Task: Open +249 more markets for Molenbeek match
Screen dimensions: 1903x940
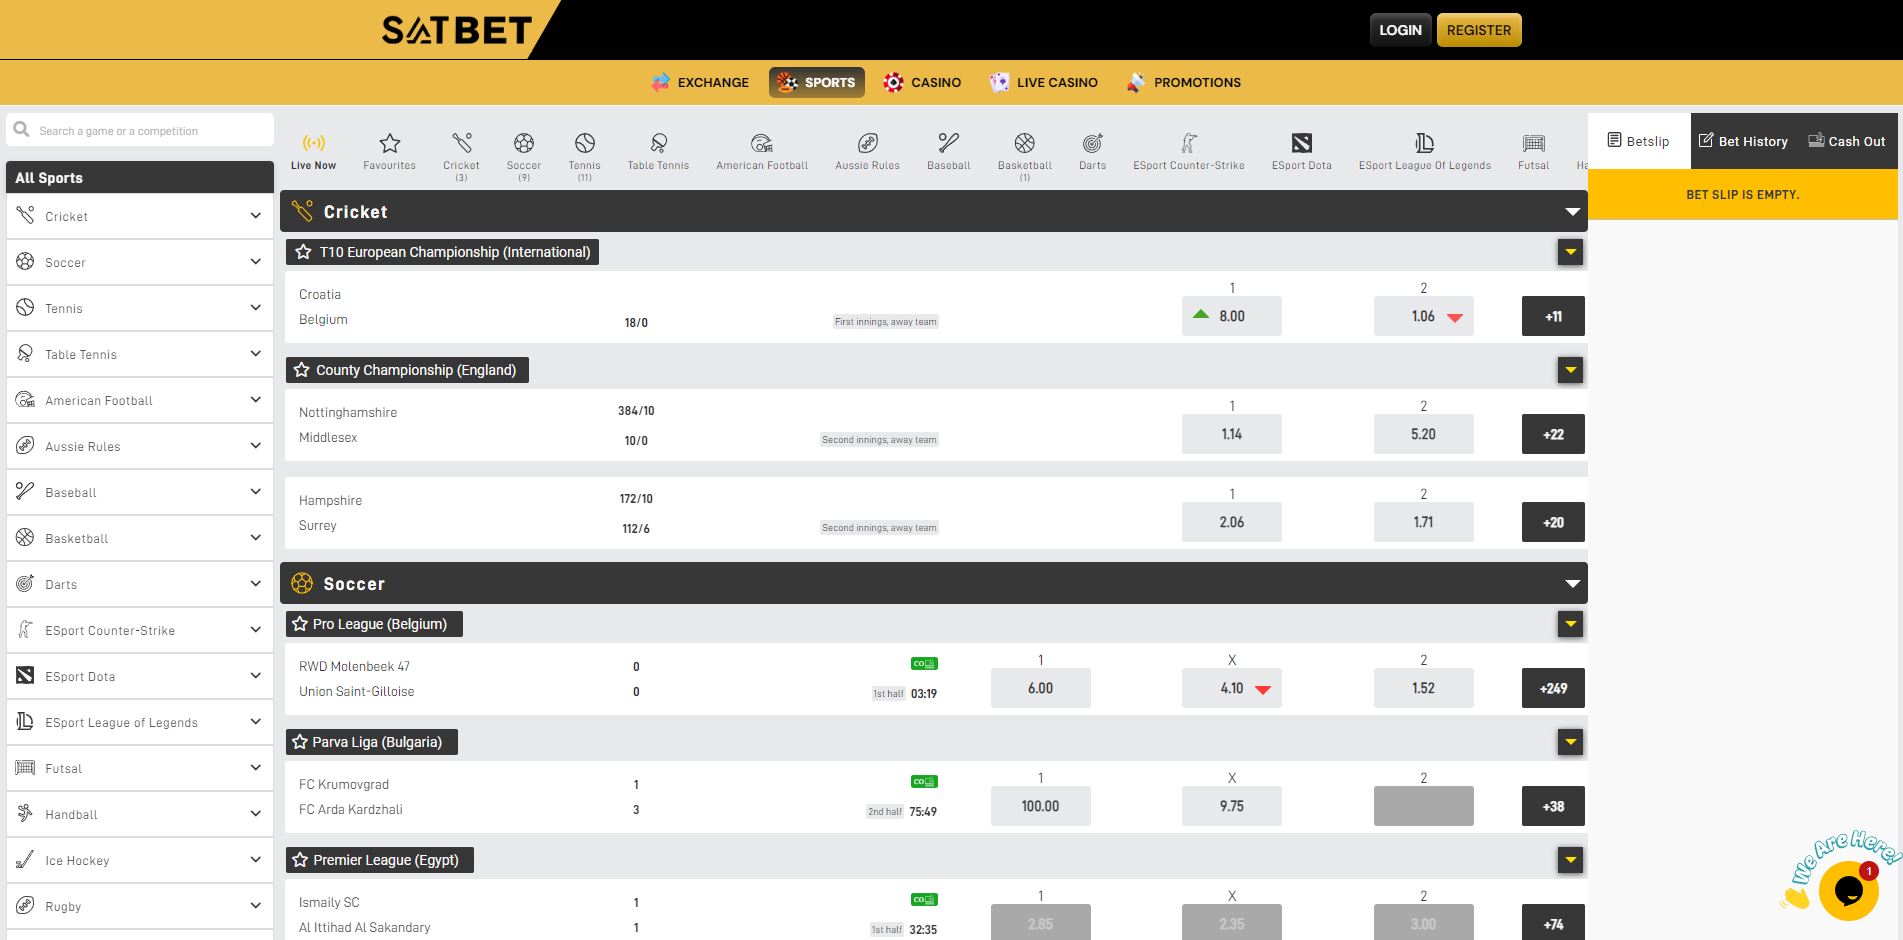Action: [x=1553, y=688]
